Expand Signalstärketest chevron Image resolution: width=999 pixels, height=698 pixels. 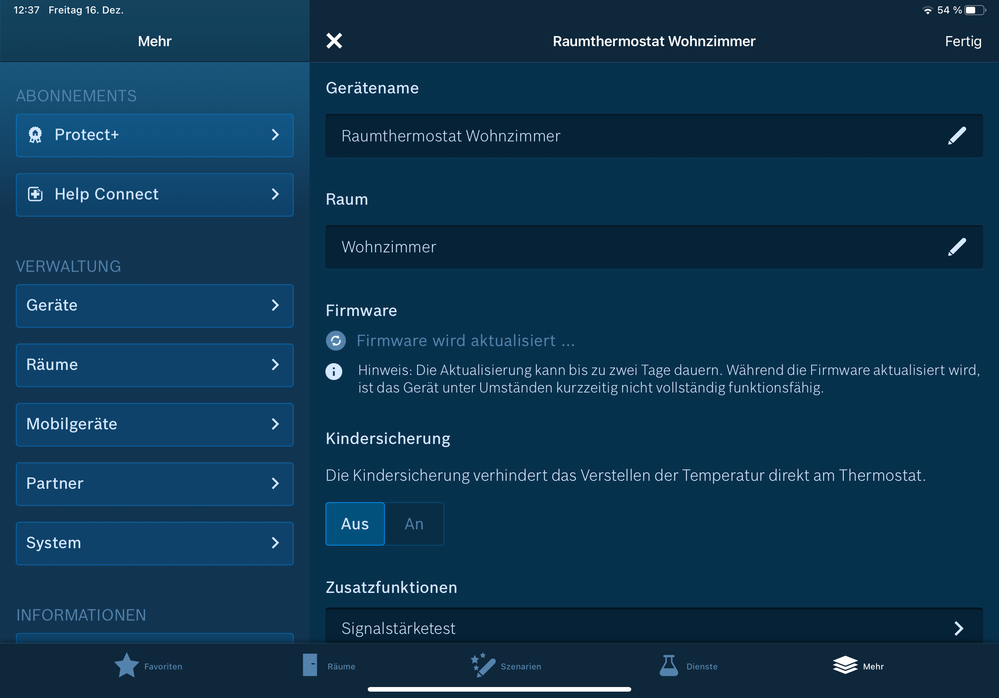[x=958, y=629]
